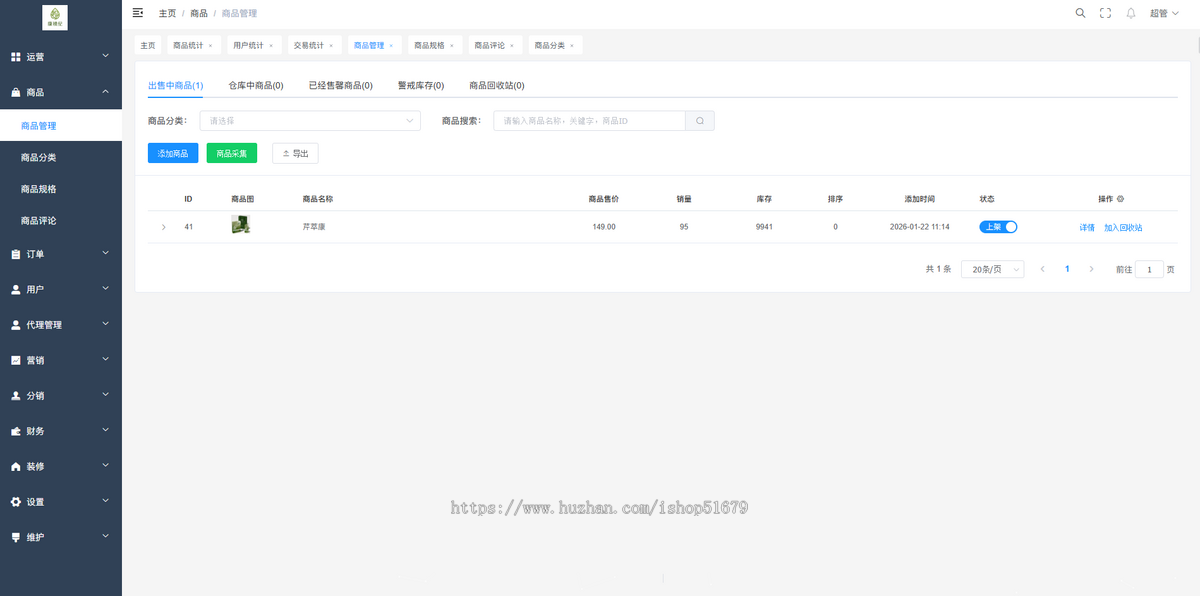Viewport: 1200px width, 596px height.
Task: Open the notification bell
Action: pos(1131,13)
